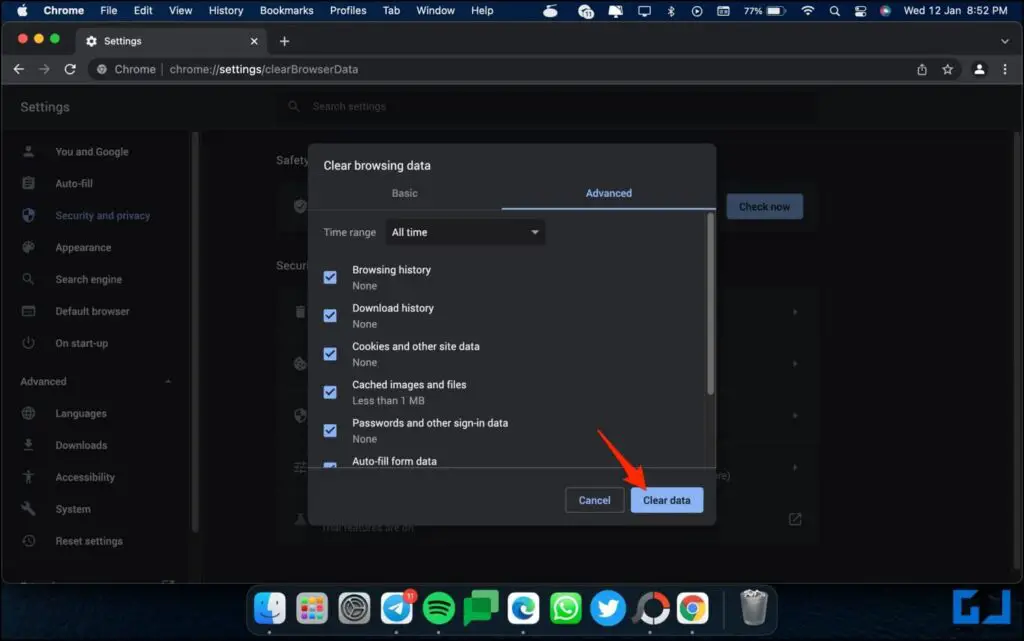Open the Edit menu
The width and height of the screenshot is (1024, 641).
point(143,10)
